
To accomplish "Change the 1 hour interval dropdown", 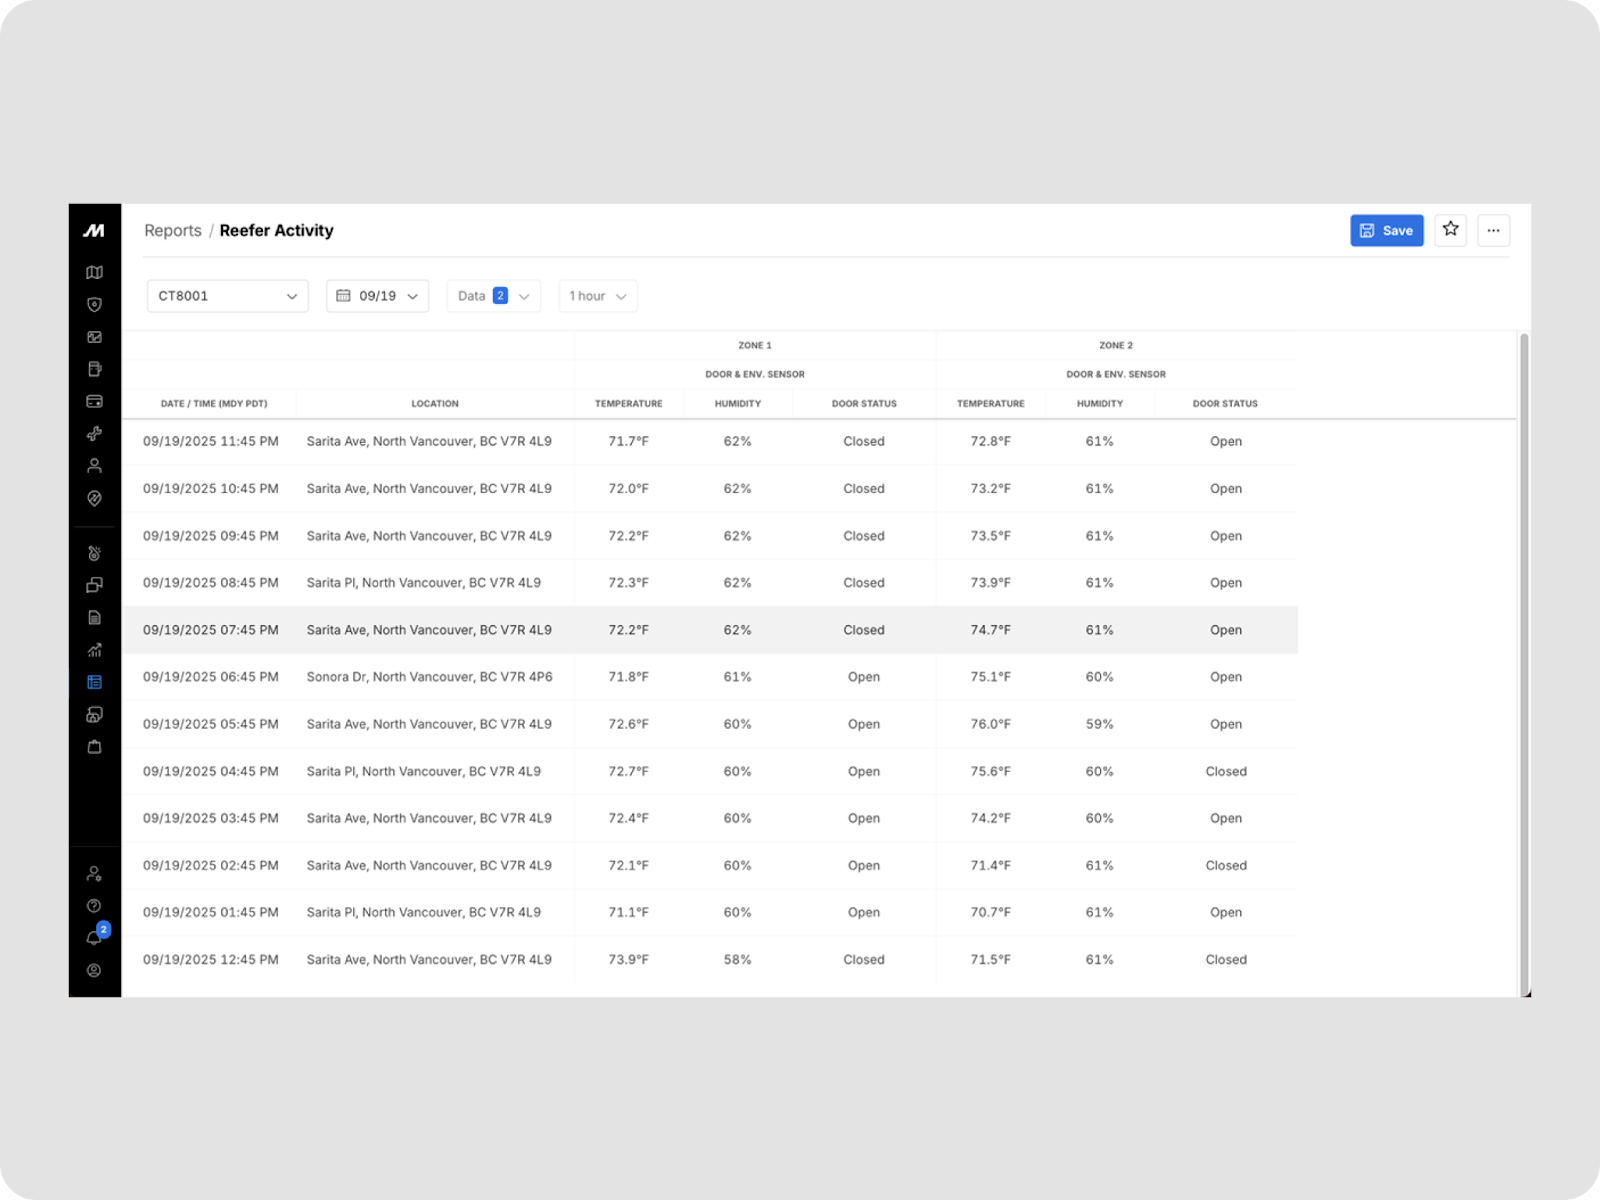I will (x=597, y=296).
